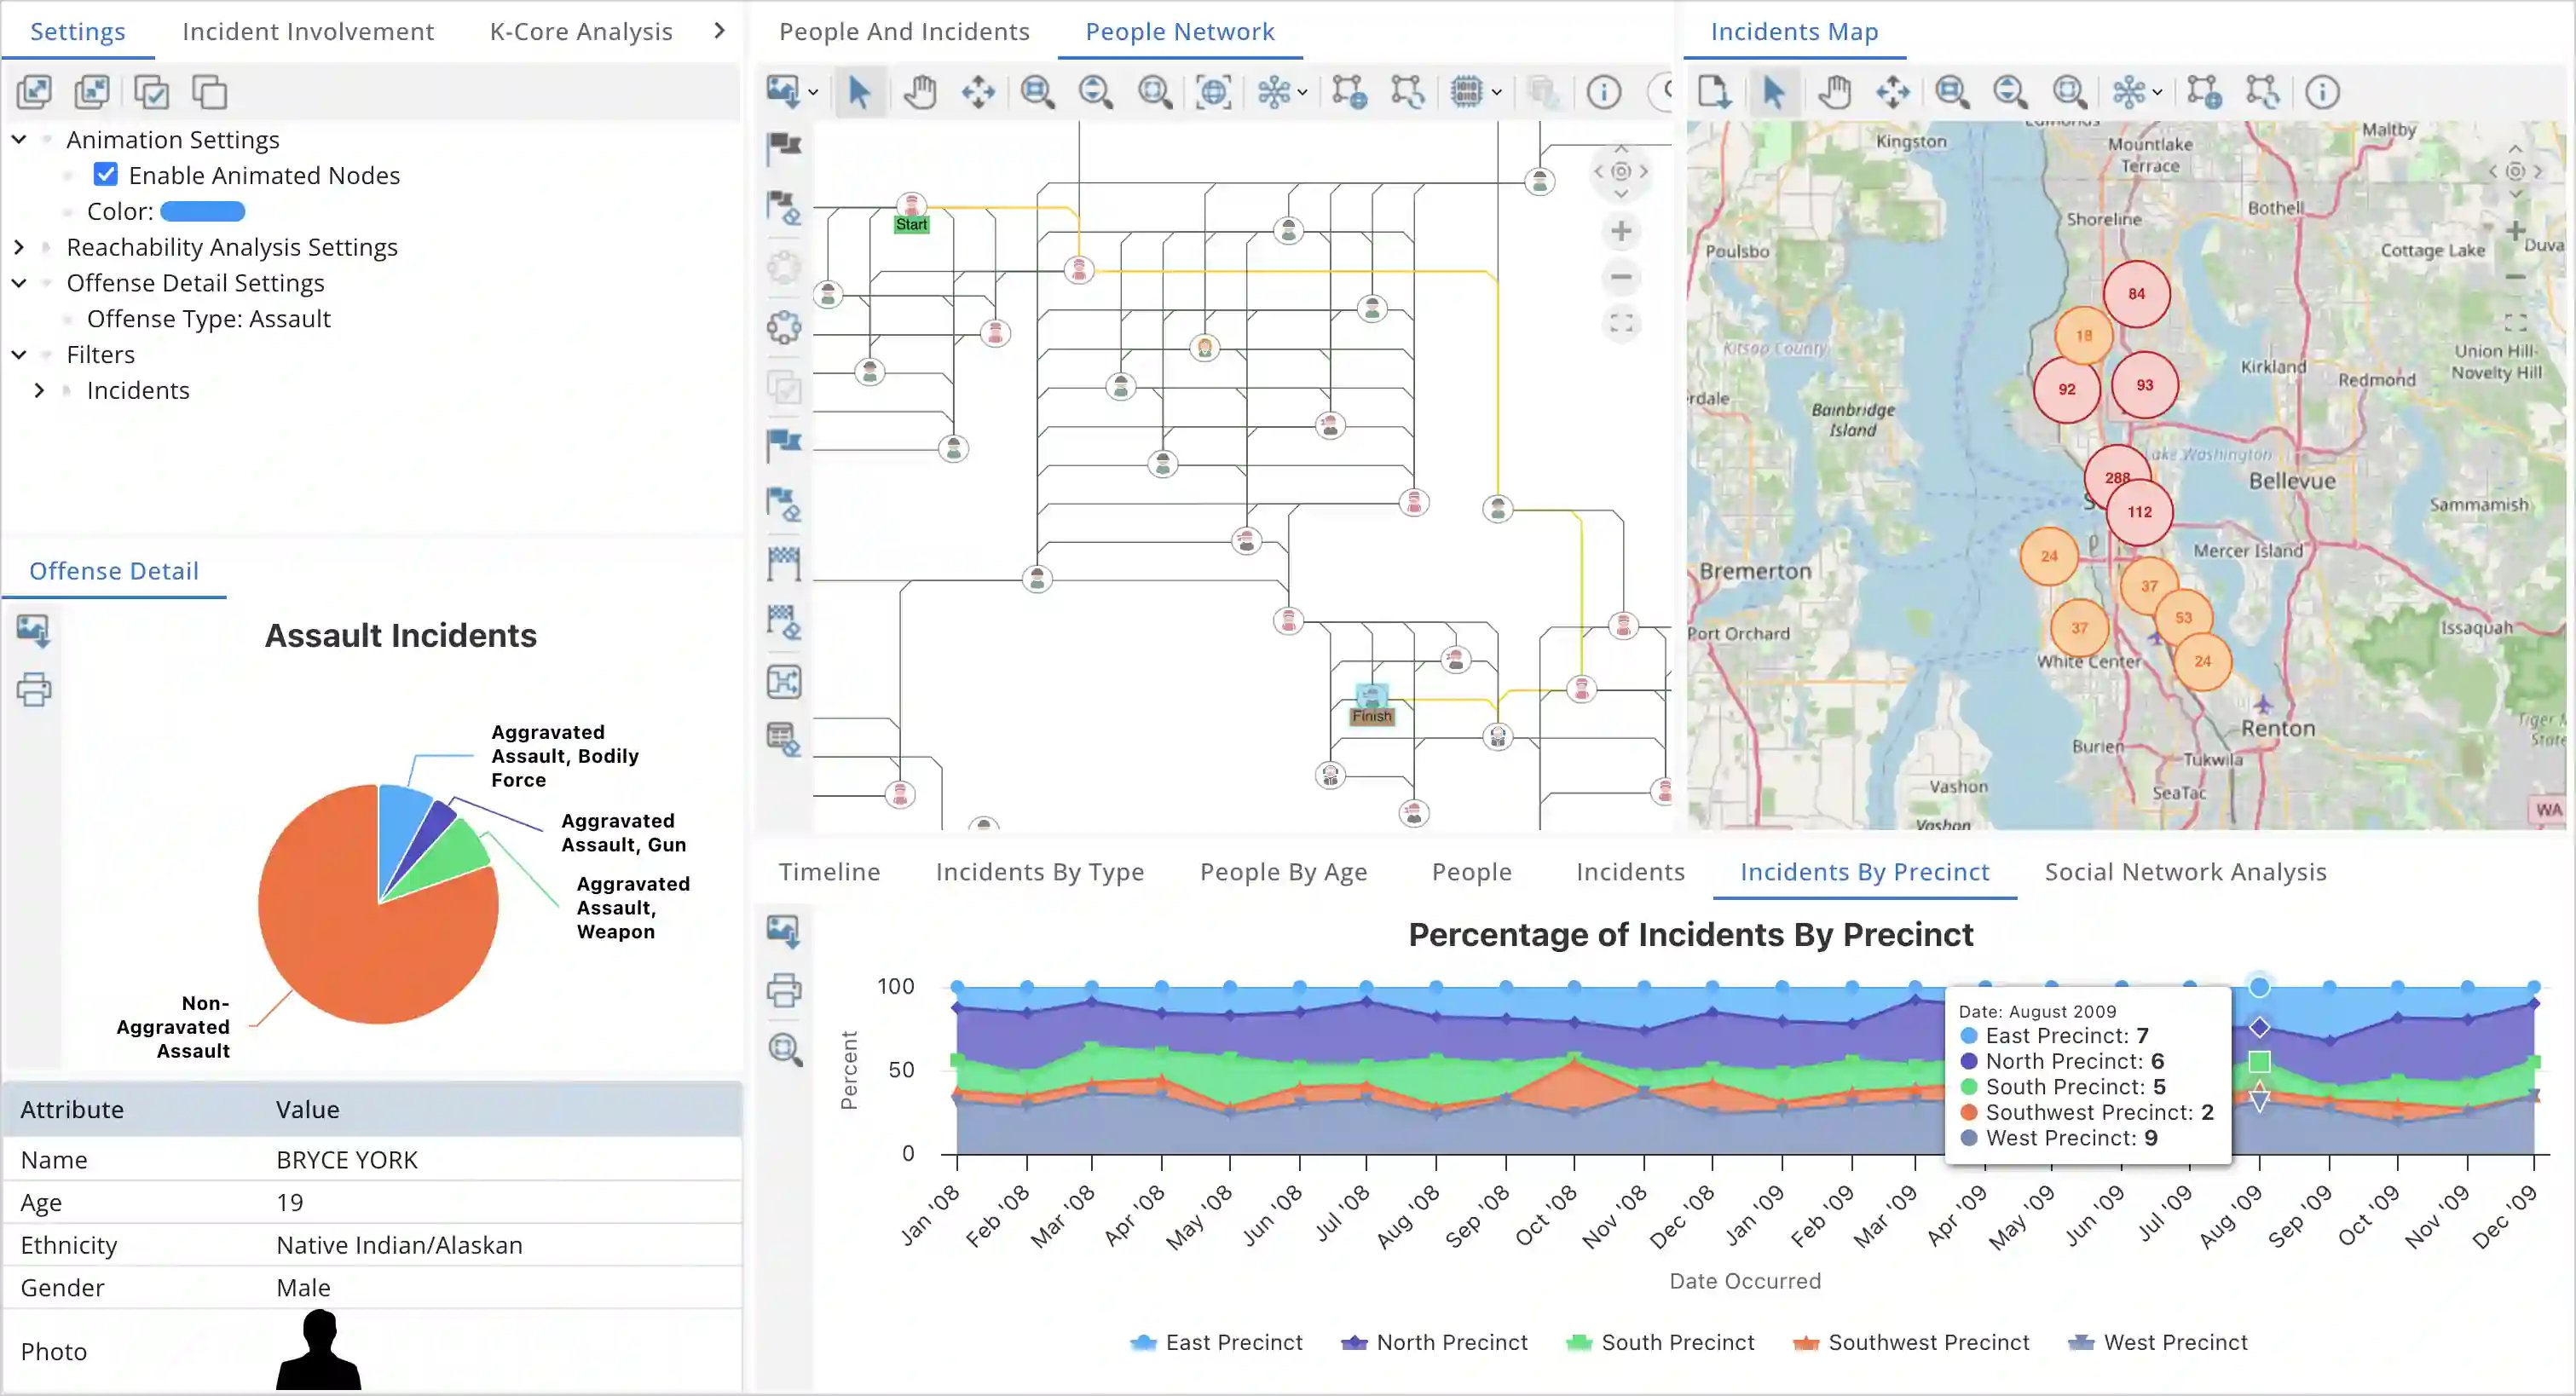Viewport: 2576px width, 1396px height.
Task: Toggle South Precinct series in chart legend
Action: coord(1660,1342)
